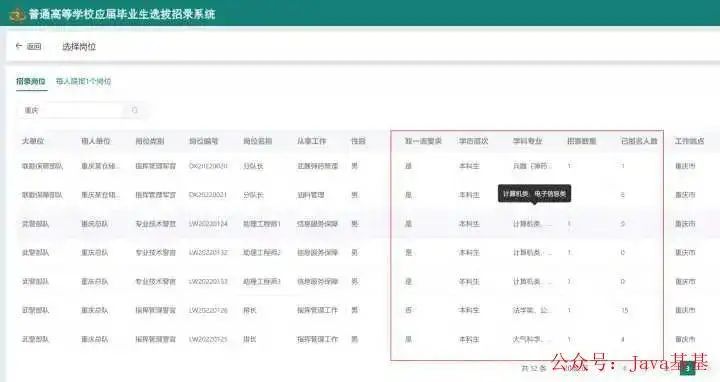Select the 助理工程师1 position cell
The image size is (720, 382).
[x=262, y=224]
